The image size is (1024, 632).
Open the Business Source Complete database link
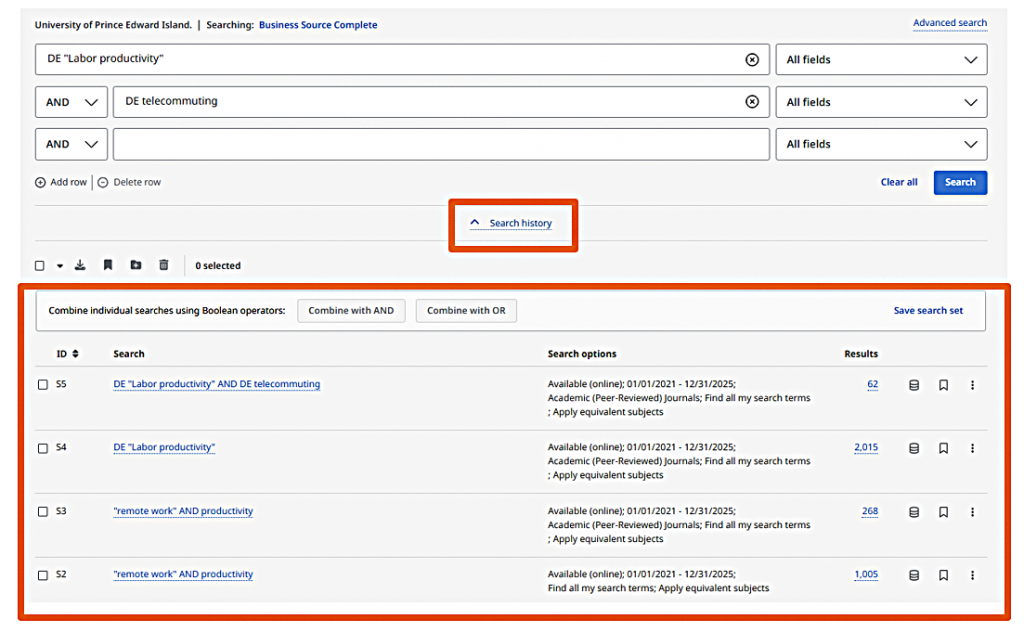click(318, 25)
